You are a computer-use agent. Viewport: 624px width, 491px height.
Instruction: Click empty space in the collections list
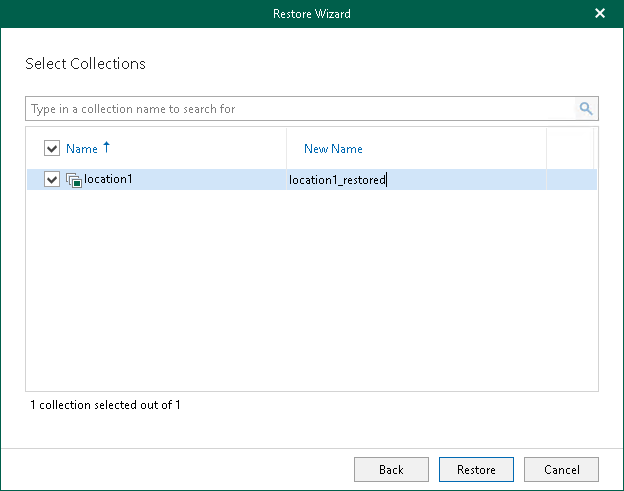point(311,290)
